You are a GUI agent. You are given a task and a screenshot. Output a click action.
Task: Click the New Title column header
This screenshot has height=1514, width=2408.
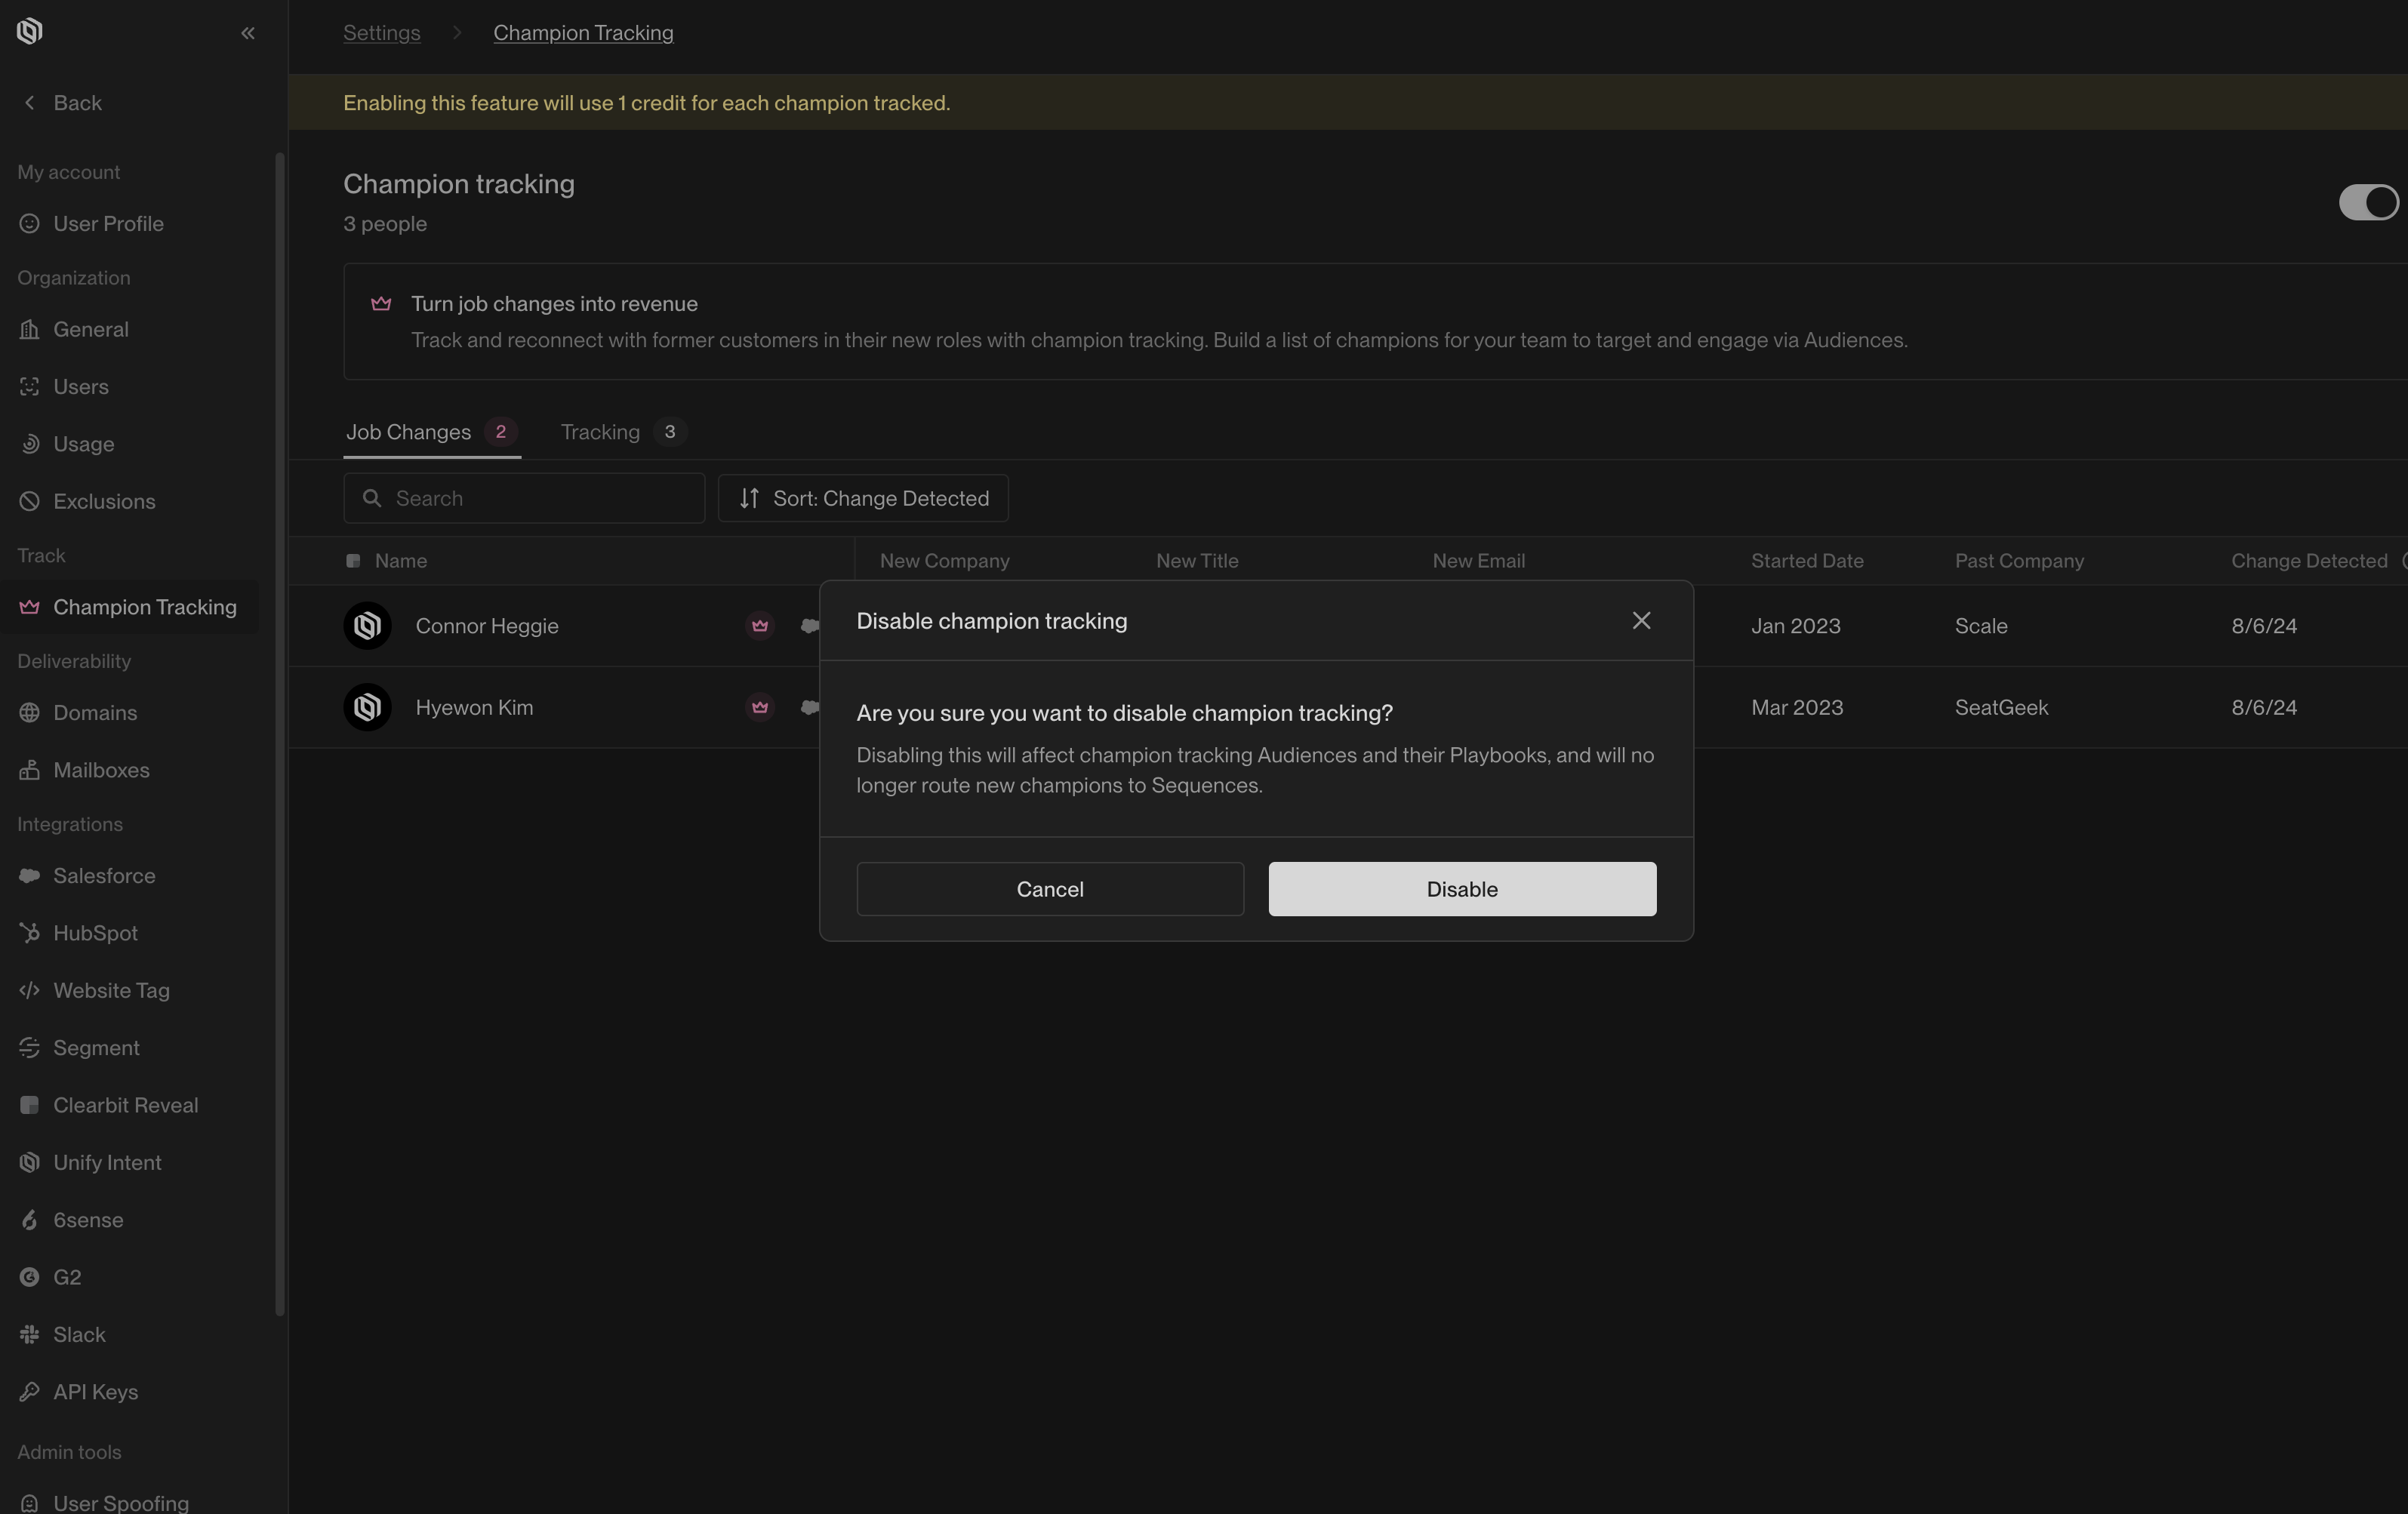[1197, 561]
